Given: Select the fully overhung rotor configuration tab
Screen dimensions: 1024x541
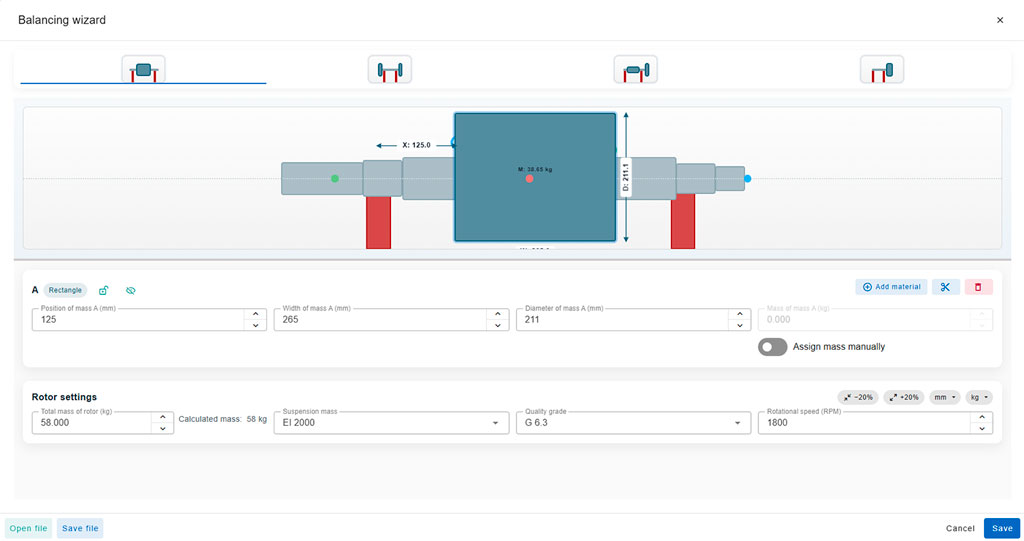Looking at the screenshot, I should [882, 69].
